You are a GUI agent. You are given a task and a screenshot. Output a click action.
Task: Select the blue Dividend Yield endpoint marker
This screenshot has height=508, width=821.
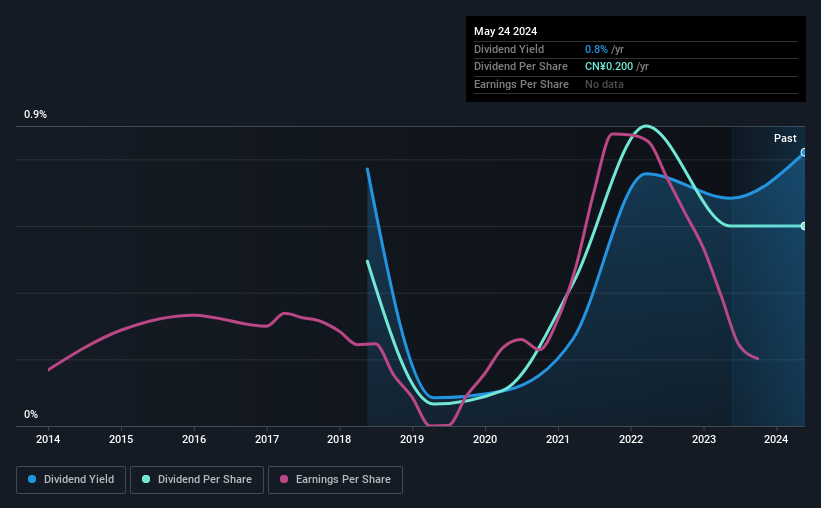pyautogui.click(x=804, y=152)
